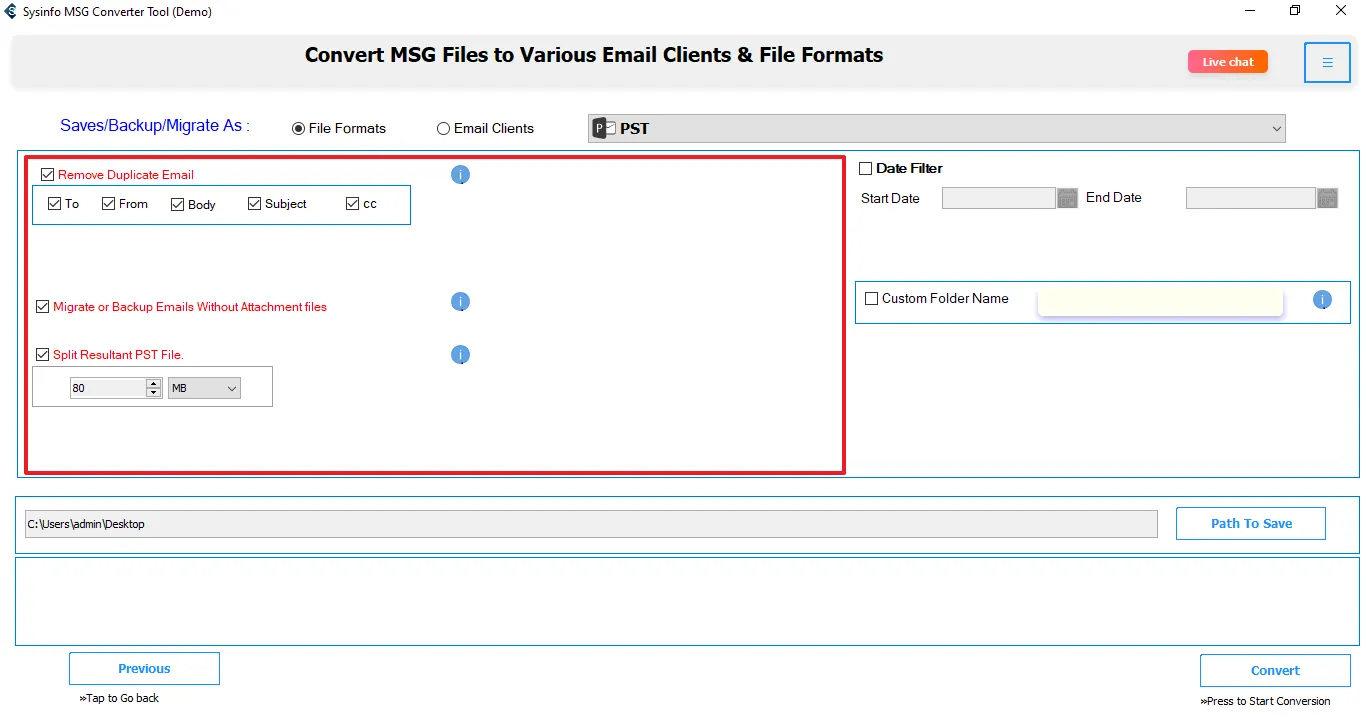Click the Sysinfo app logo in title bar

11,12
